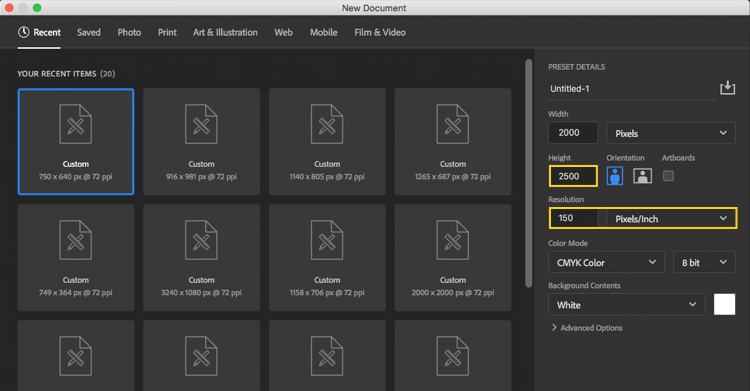Image resolution: width=750 pixels, height=391 pixels.
Task: Switch to the Recent tab
Action: coord(39,33)
